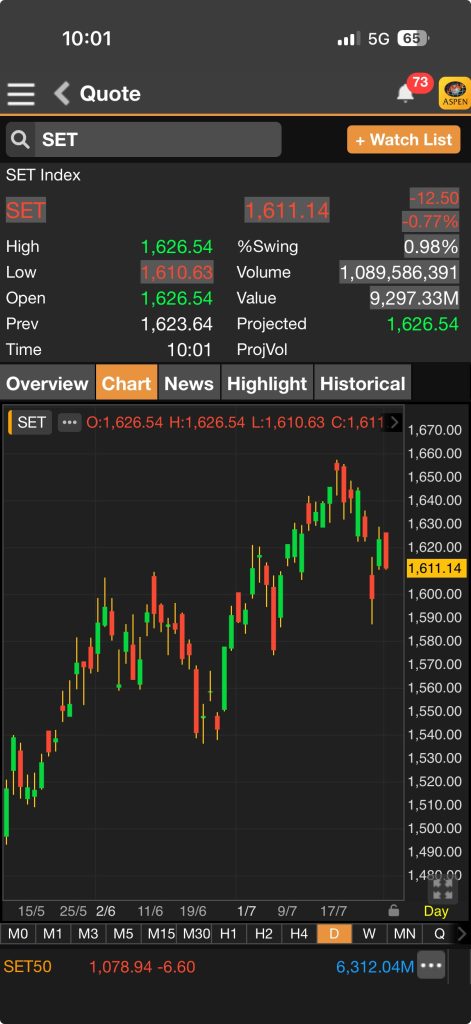Select the W weekly timeframe
The image size is (471, 1024).
369,934
